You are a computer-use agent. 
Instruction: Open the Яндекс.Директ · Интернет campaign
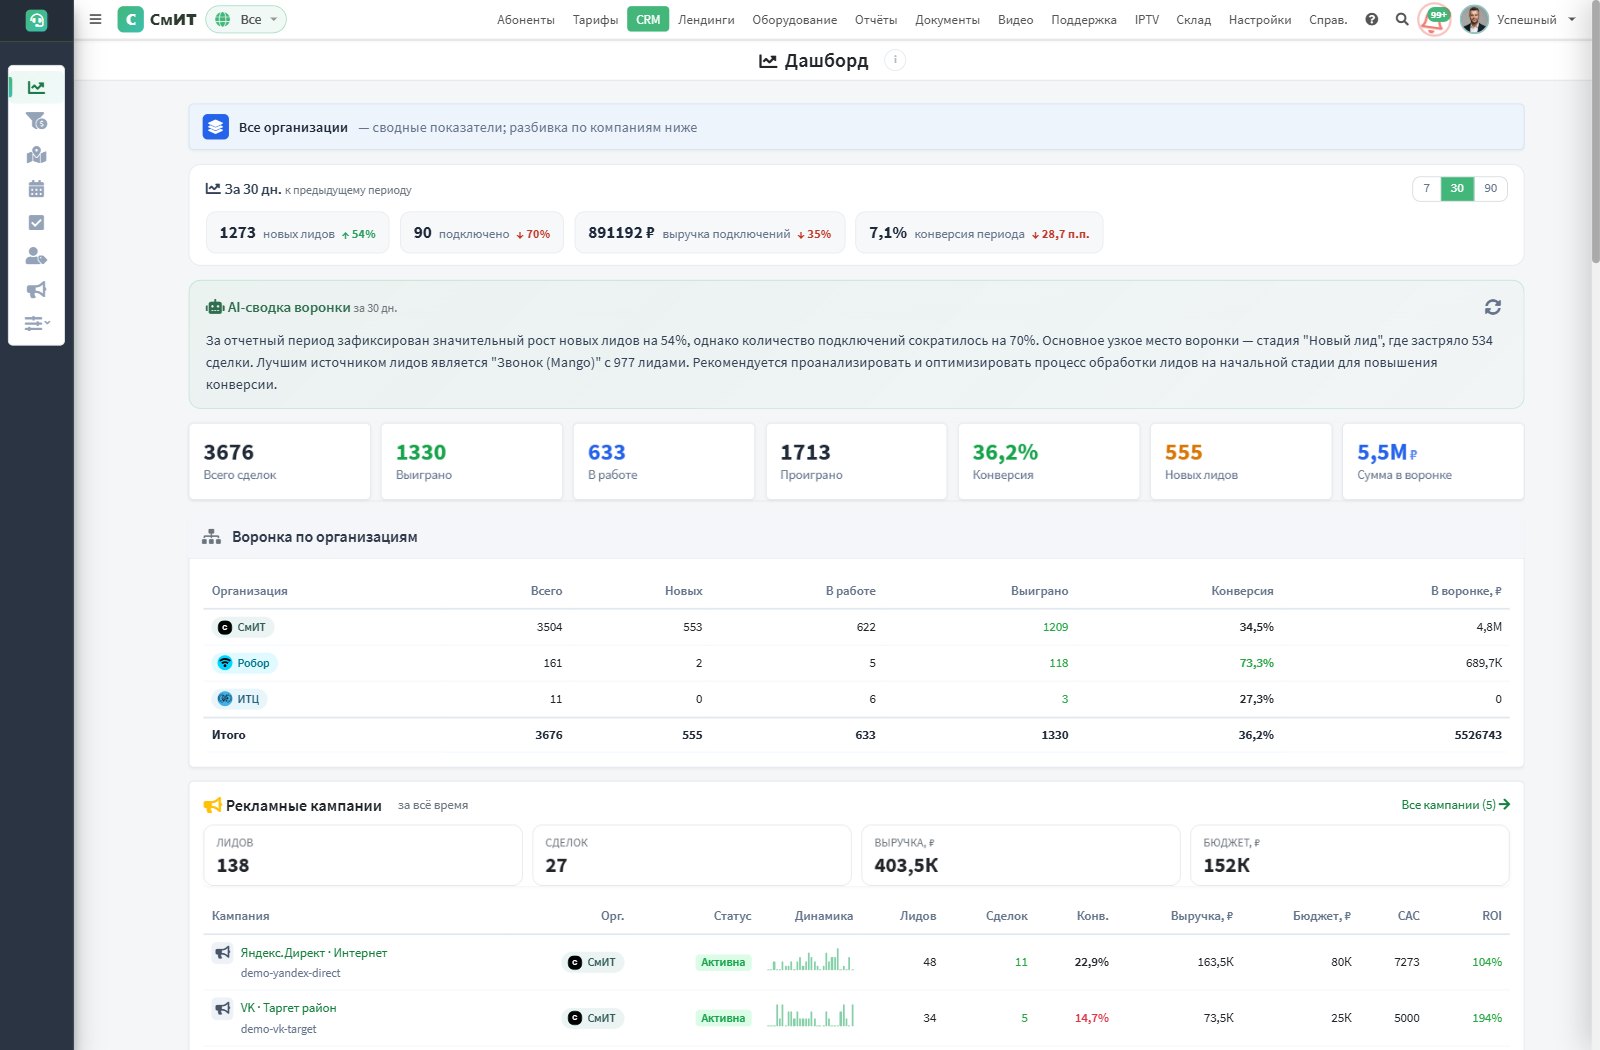click(314, 953)
